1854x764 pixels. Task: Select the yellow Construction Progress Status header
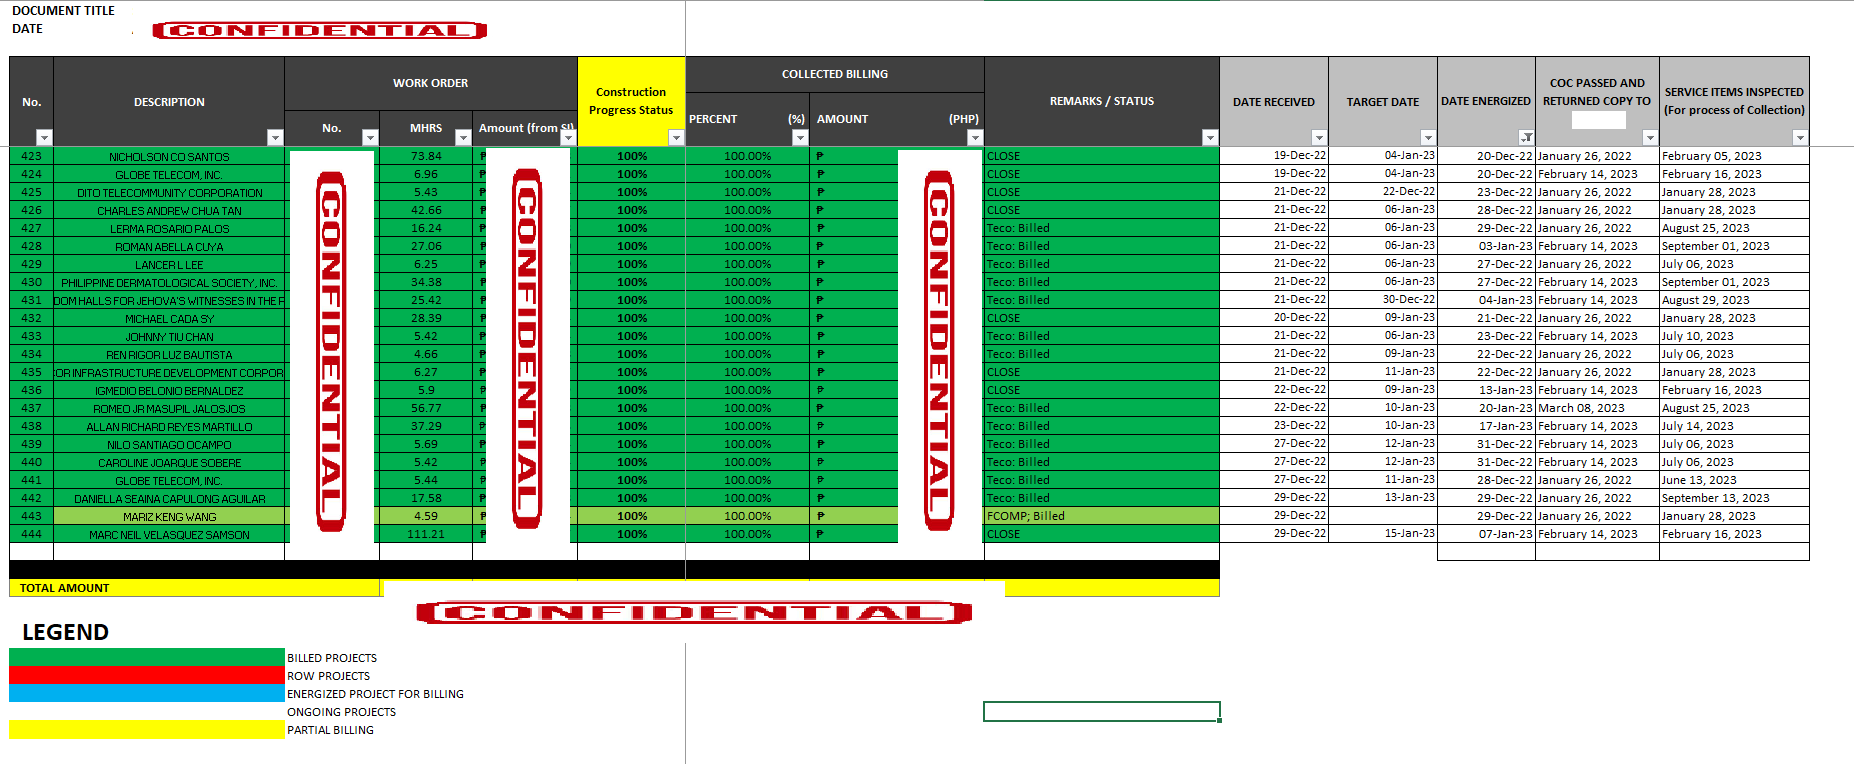click(x=631, y=101)
